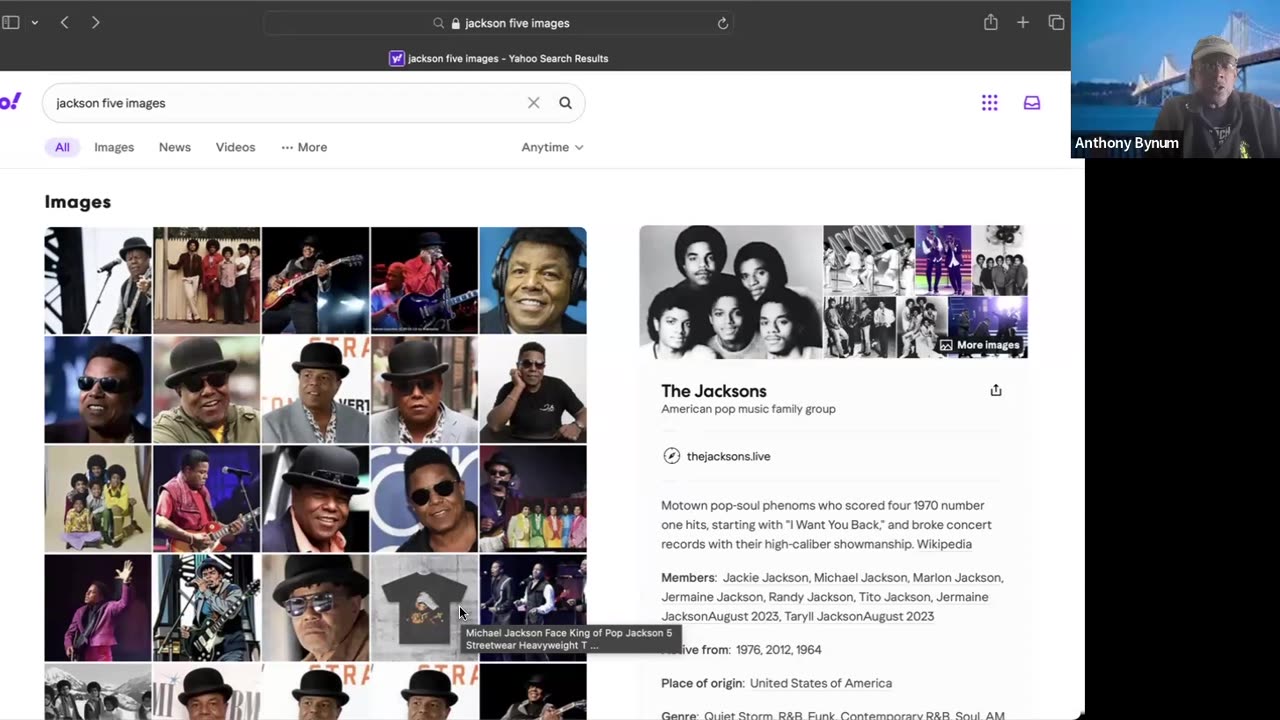
Task: Open the pink suit performer thumbnail
Action: (x=98, y=608)
